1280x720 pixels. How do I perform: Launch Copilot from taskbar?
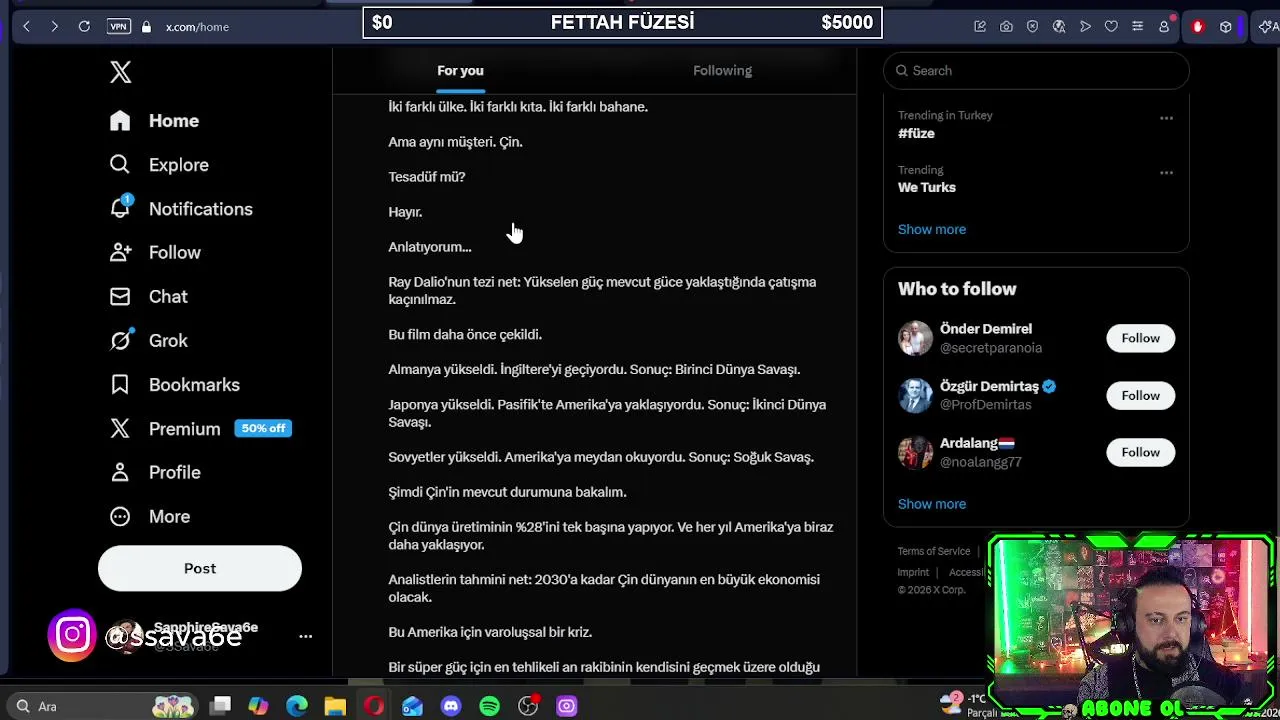pyautogui.click(x=258, y=706)
